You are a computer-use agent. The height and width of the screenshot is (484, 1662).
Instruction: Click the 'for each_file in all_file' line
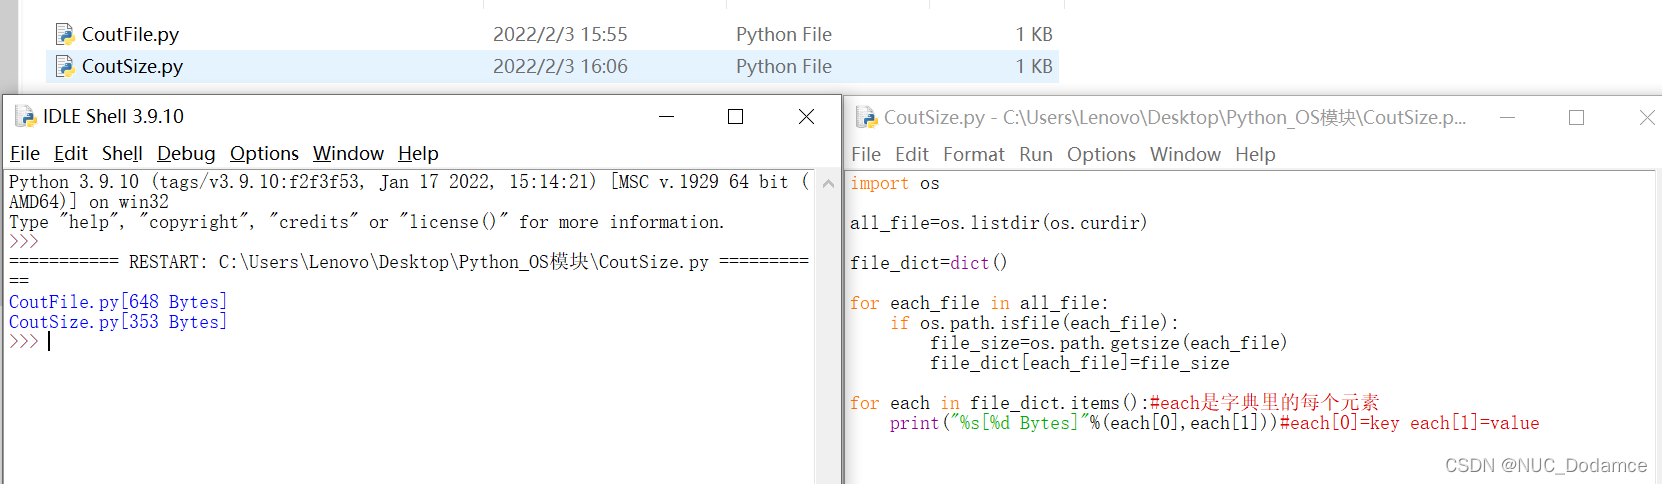click(x=979, y=303)
